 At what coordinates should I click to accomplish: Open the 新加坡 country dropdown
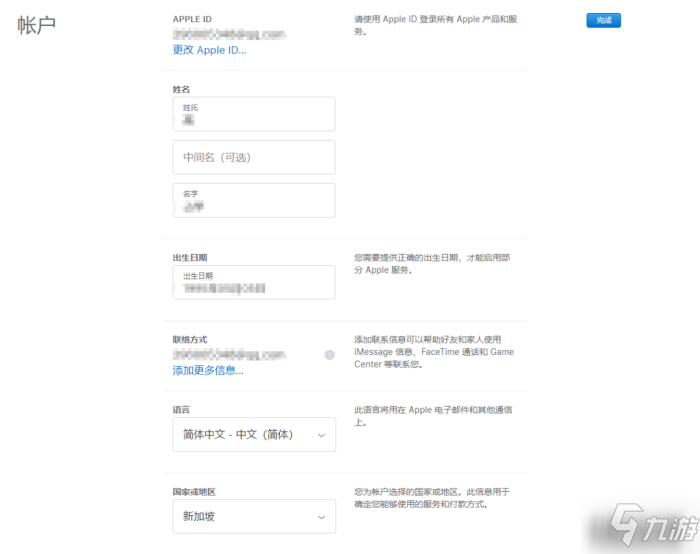click(254, 516)
